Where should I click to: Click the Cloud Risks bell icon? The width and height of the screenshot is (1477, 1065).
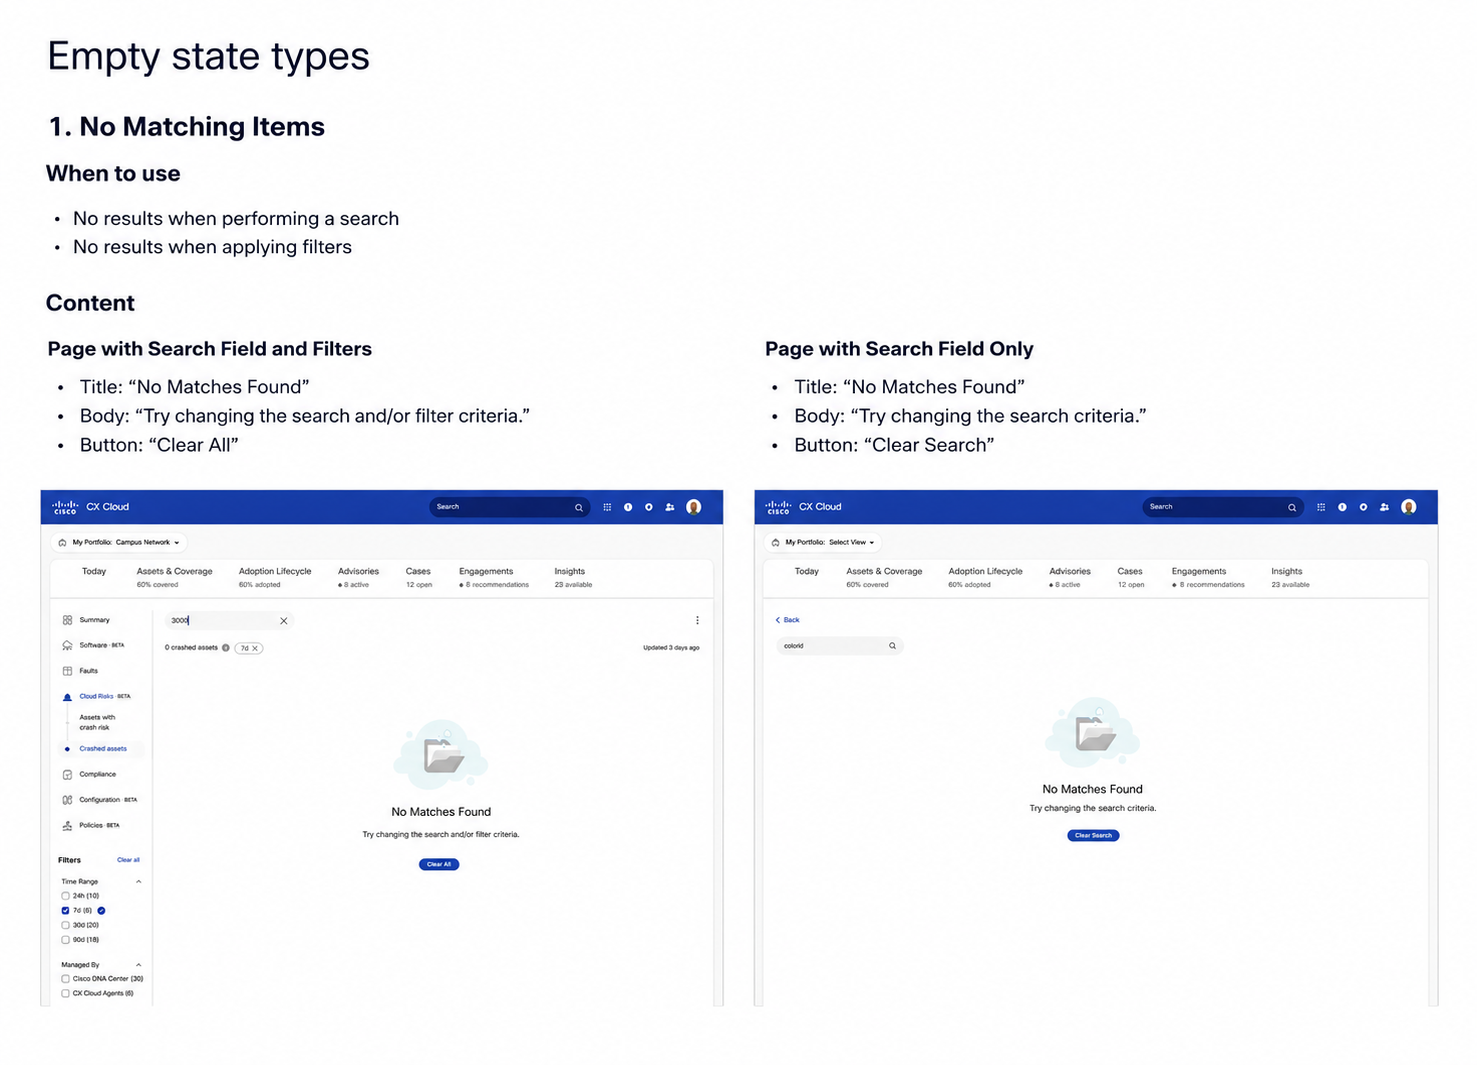click(67, 697)
